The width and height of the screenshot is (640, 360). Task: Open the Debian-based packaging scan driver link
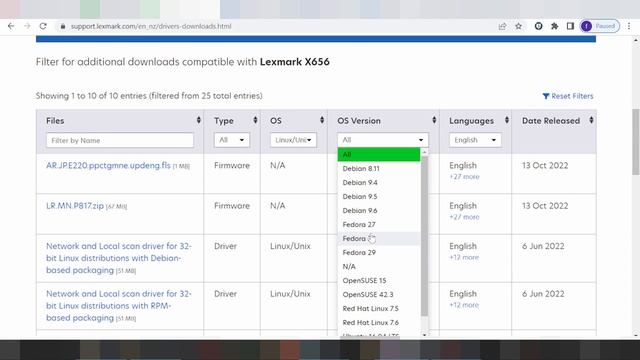point(119,258)
